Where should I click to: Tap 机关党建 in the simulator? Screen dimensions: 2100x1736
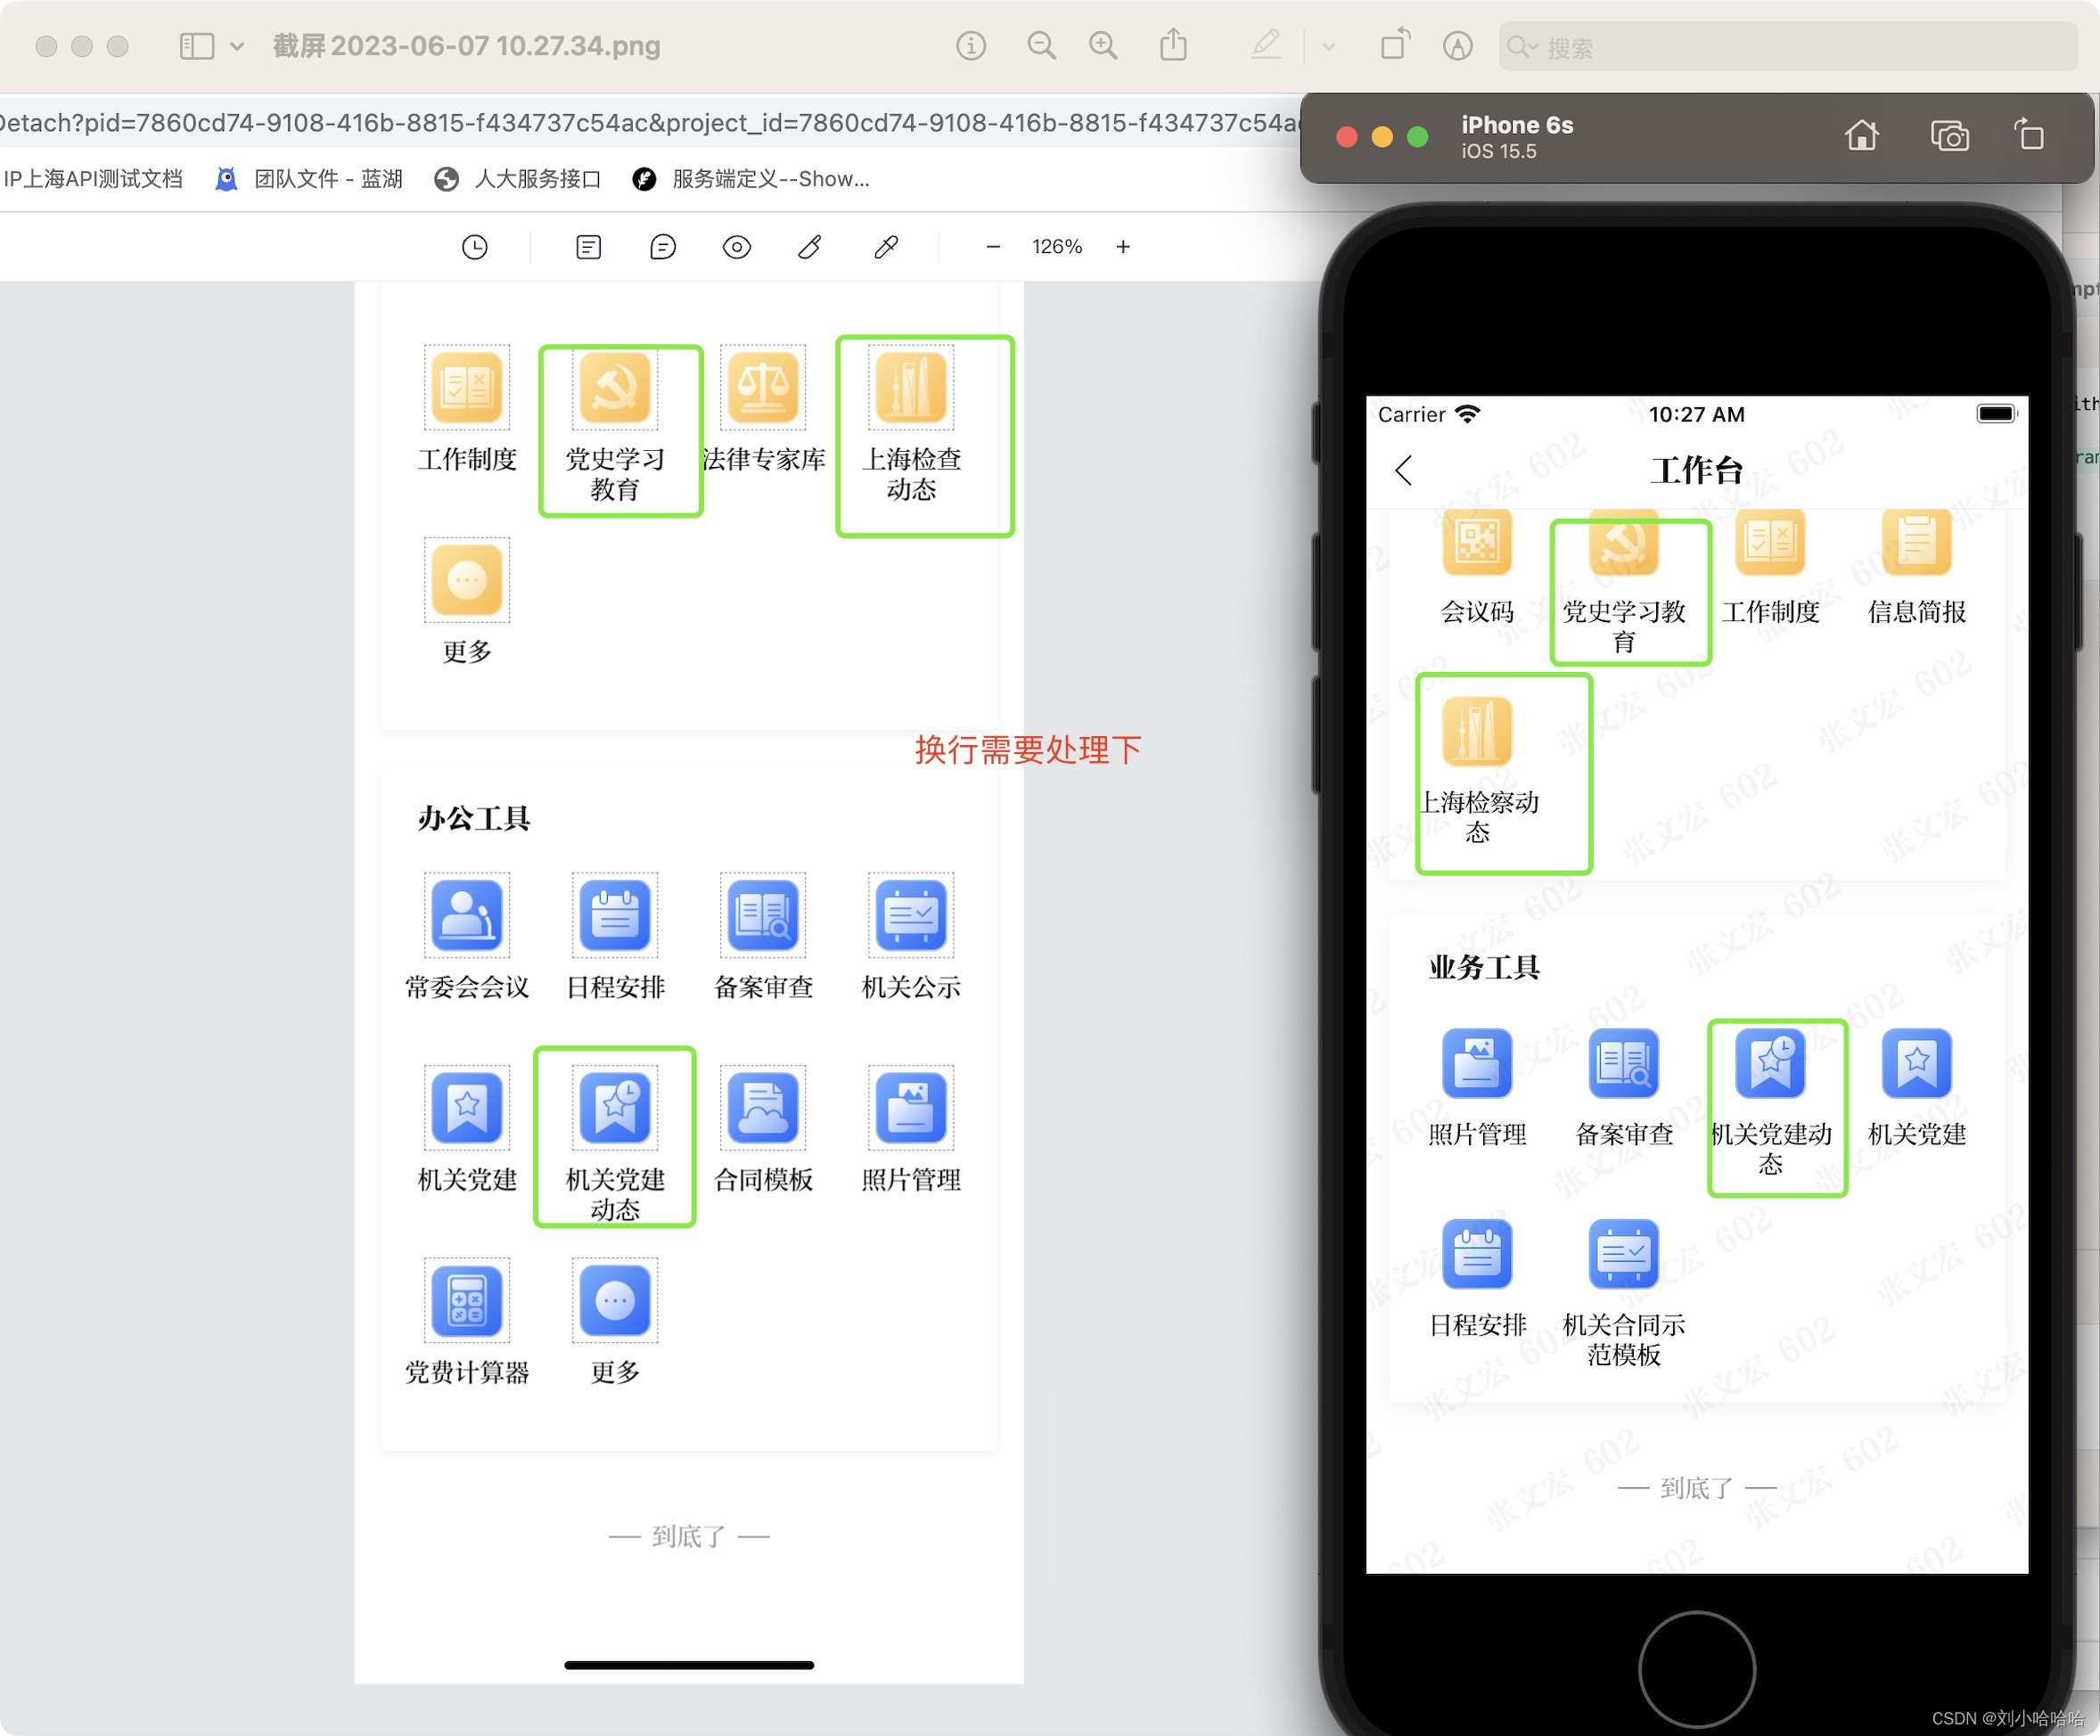[1917, 1088]
